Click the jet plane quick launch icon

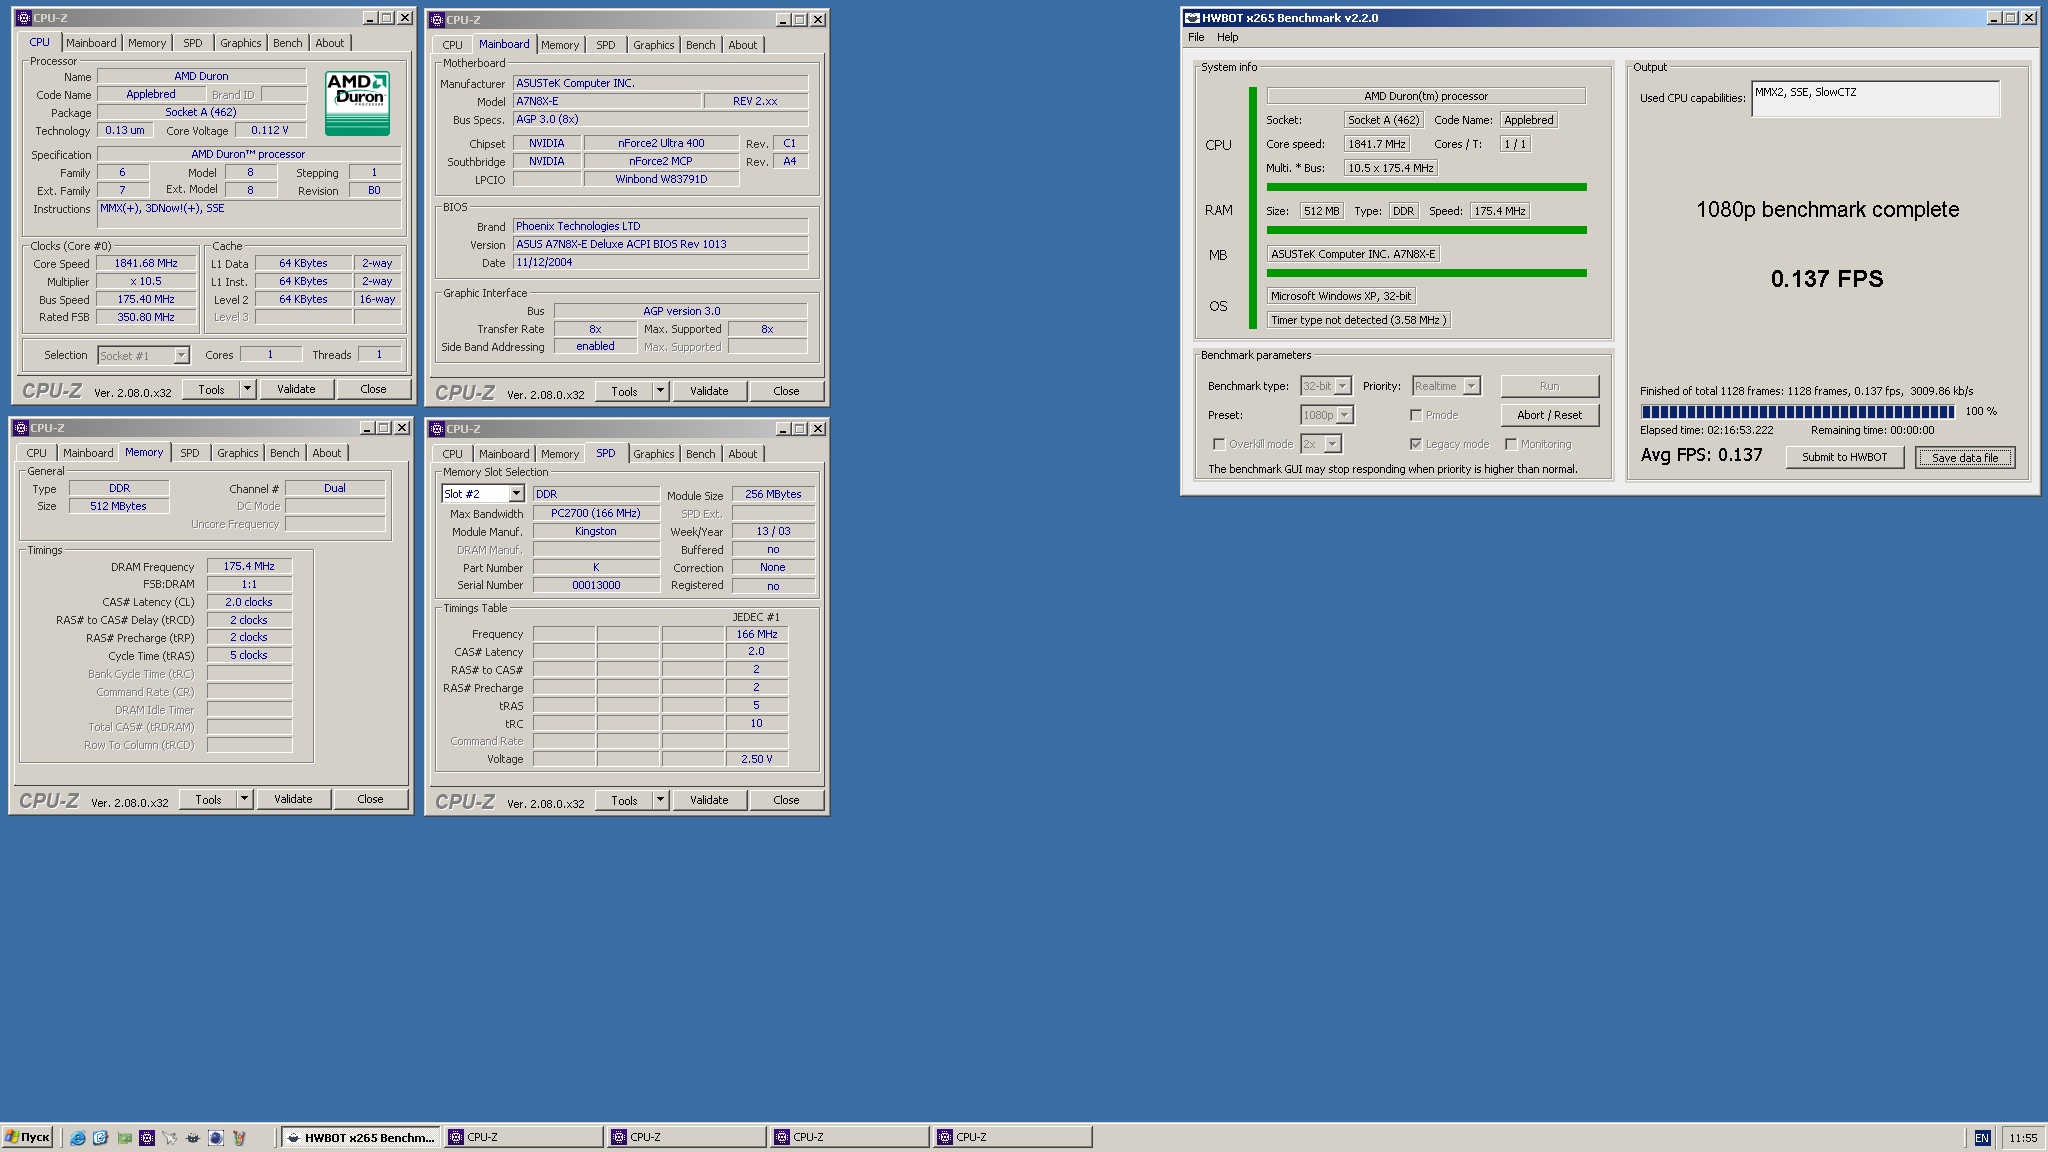[x=170, y=1137]
